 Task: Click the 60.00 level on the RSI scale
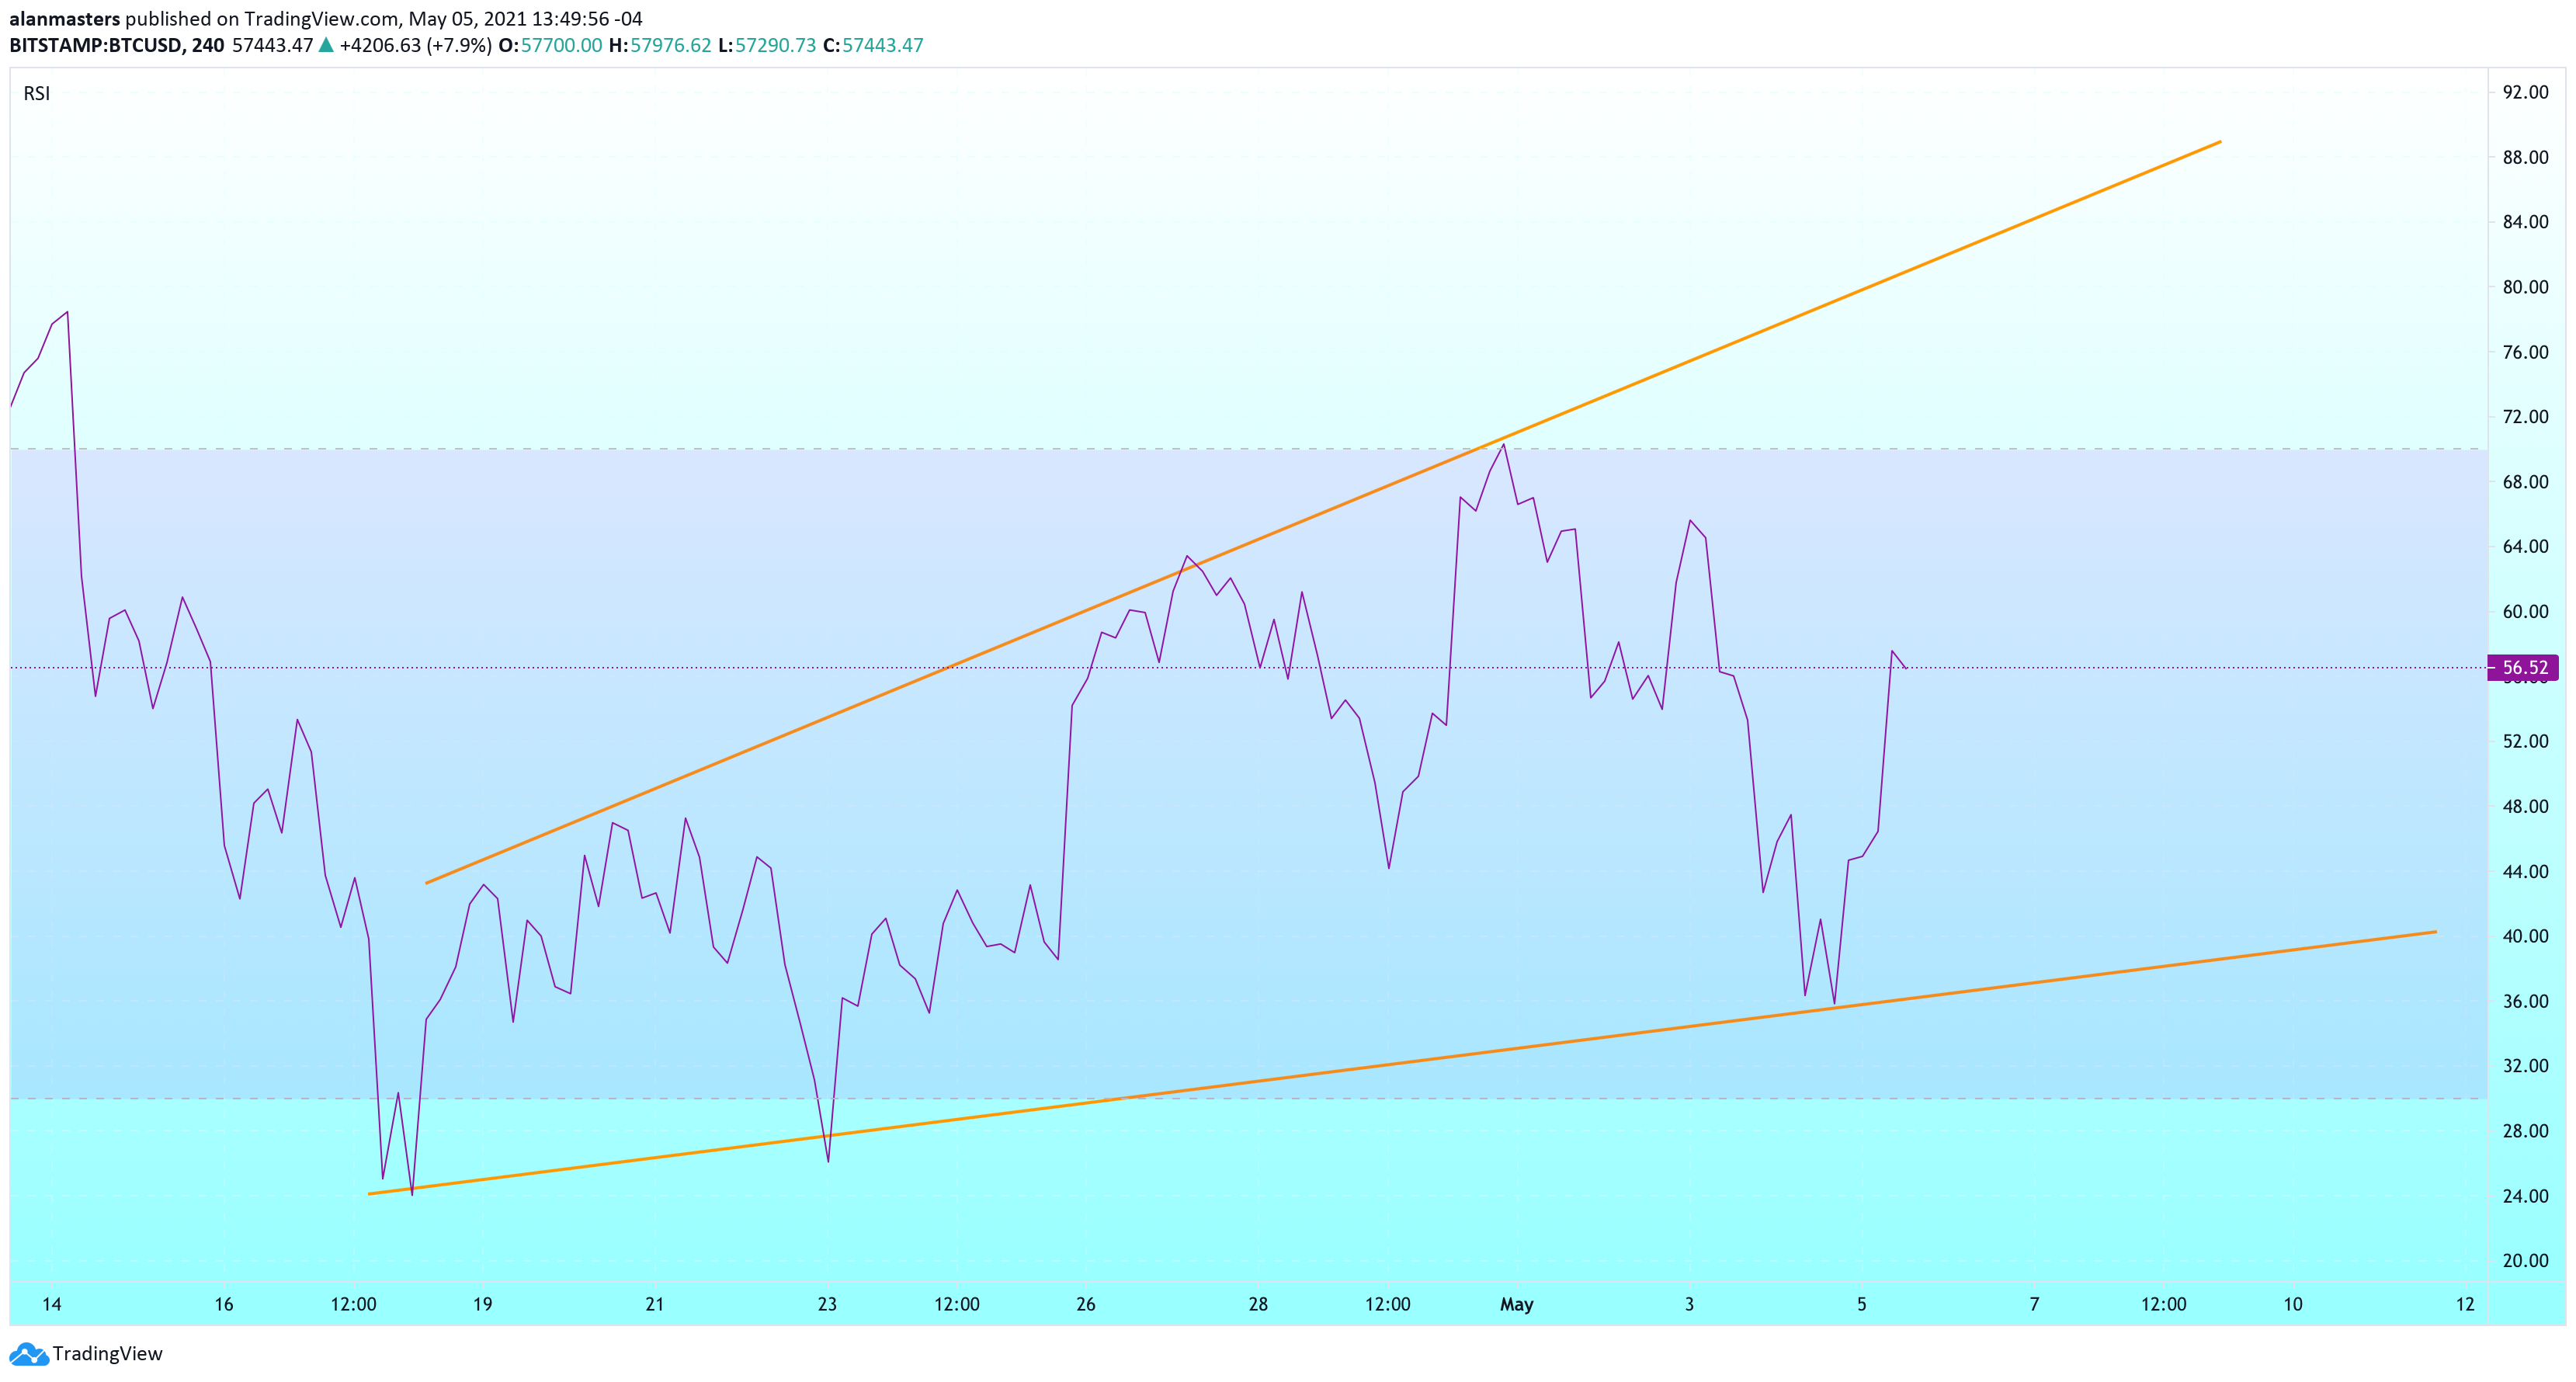coord(2525,612)
